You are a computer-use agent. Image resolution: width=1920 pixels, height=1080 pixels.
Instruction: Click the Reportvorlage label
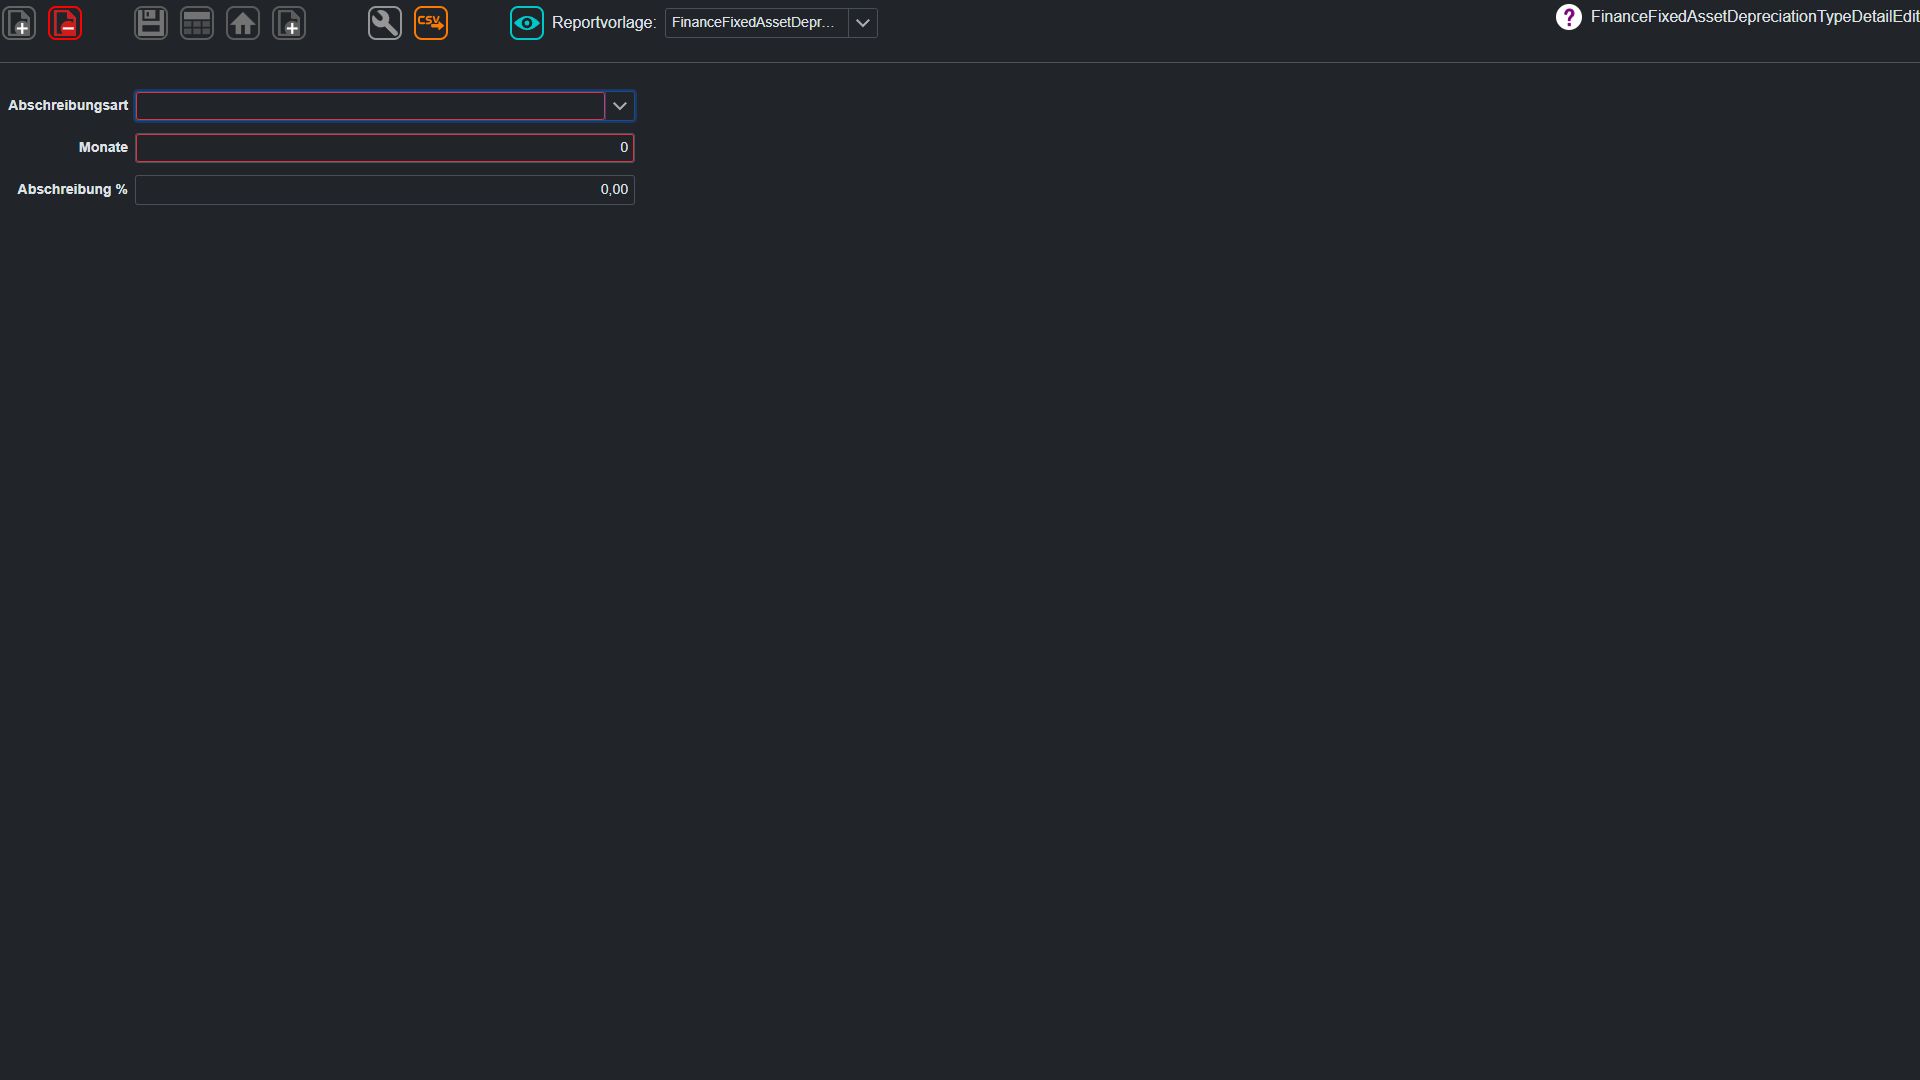click(604, 23)
